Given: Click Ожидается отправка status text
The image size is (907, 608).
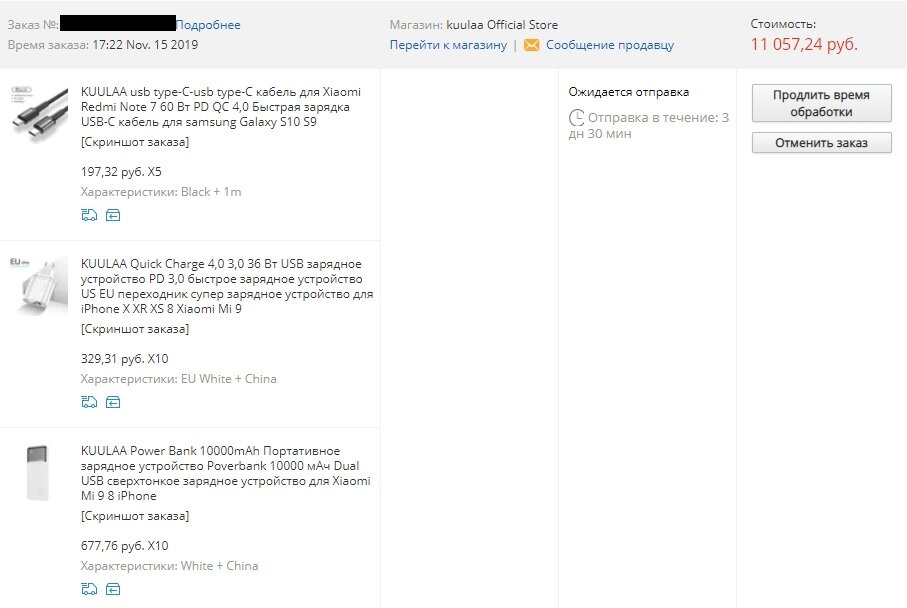Looking at the screenshot, I should pos(628,92).
